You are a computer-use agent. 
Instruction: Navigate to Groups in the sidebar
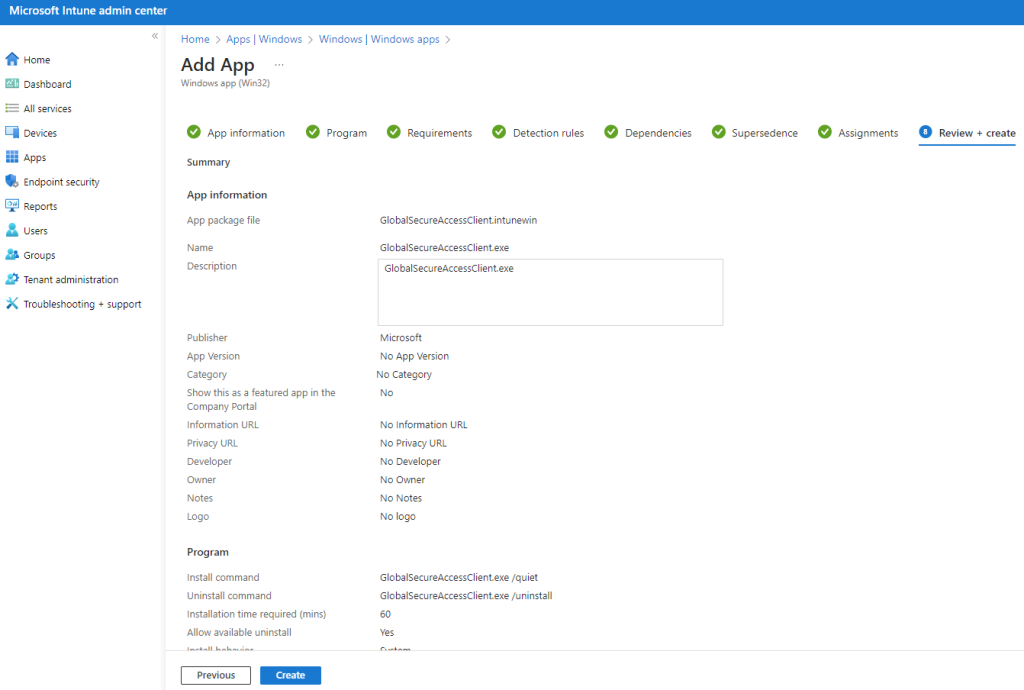point(39,255)
